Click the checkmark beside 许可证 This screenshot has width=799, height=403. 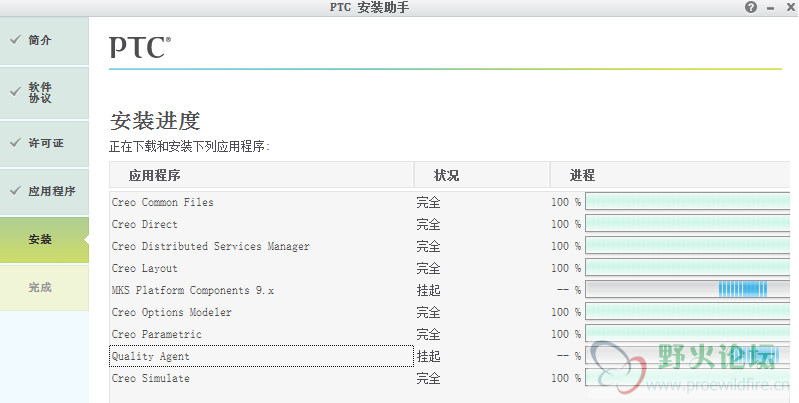(16, 143)
